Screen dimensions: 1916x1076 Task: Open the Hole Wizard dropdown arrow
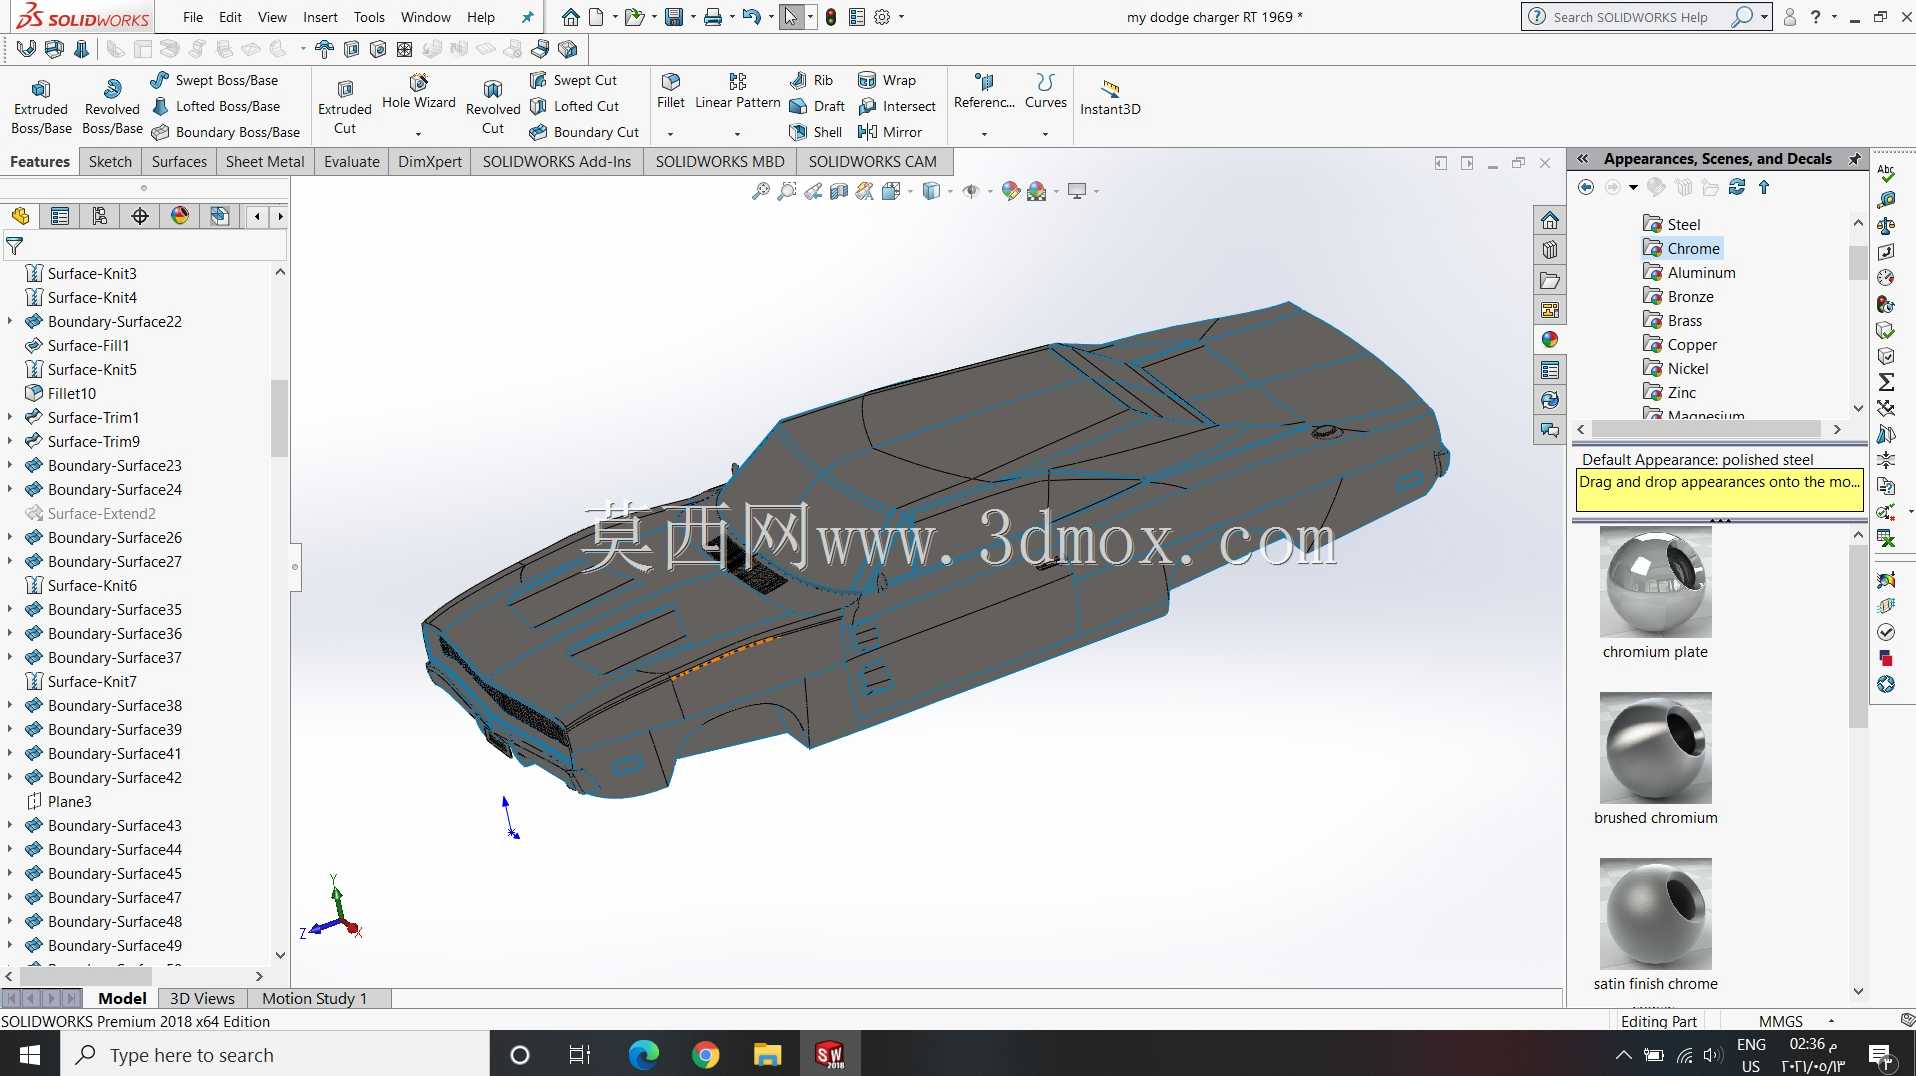pos(419,133)
